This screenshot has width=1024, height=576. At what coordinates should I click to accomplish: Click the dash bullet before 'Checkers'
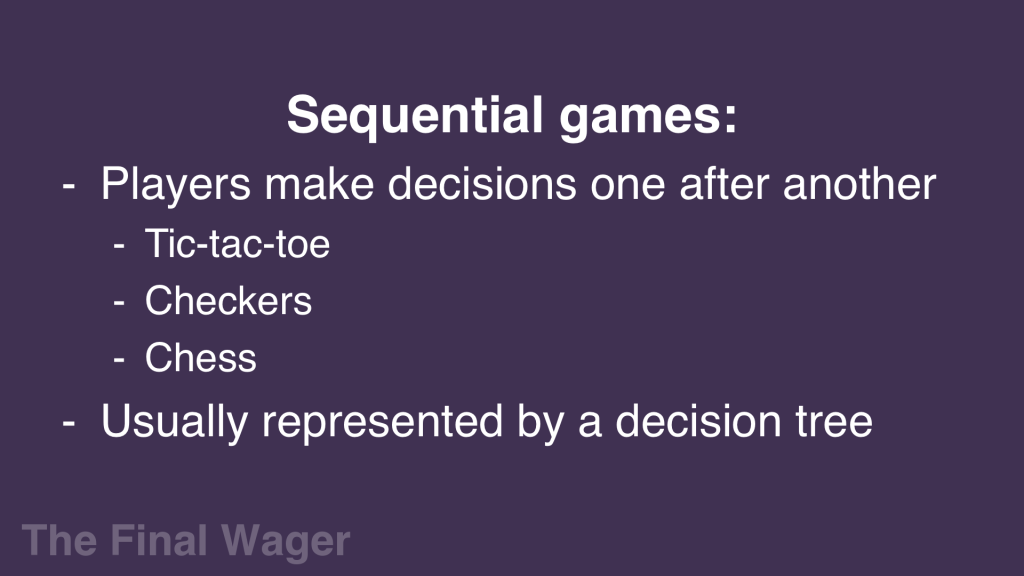[119, 303]
